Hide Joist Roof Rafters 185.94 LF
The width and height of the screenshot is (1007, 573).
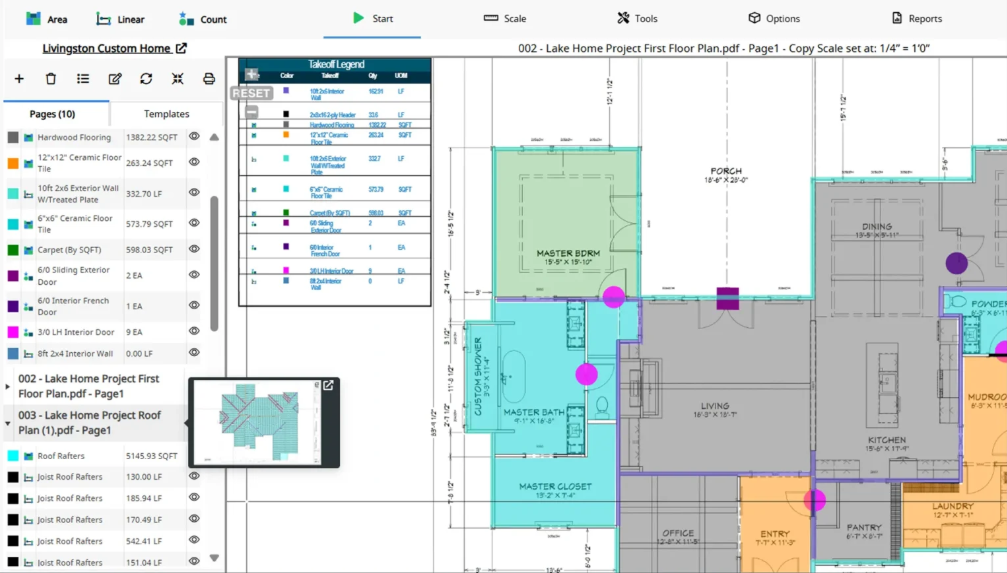pyautogui.click(x=194, y=497)
